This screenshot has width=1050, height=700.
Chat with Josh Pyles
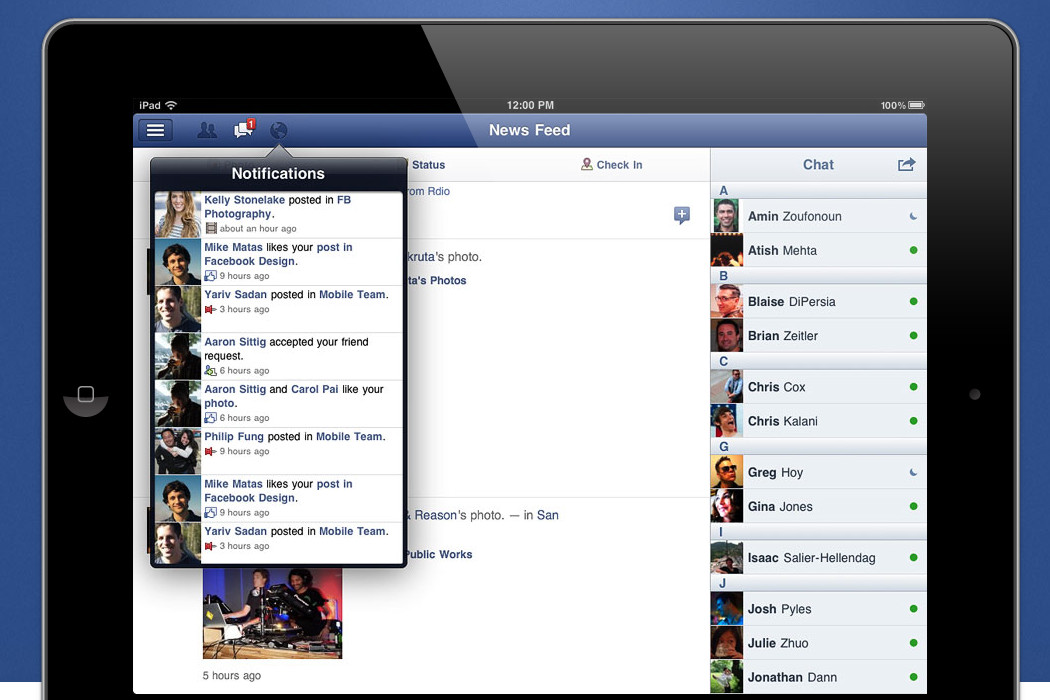[818, 609]
